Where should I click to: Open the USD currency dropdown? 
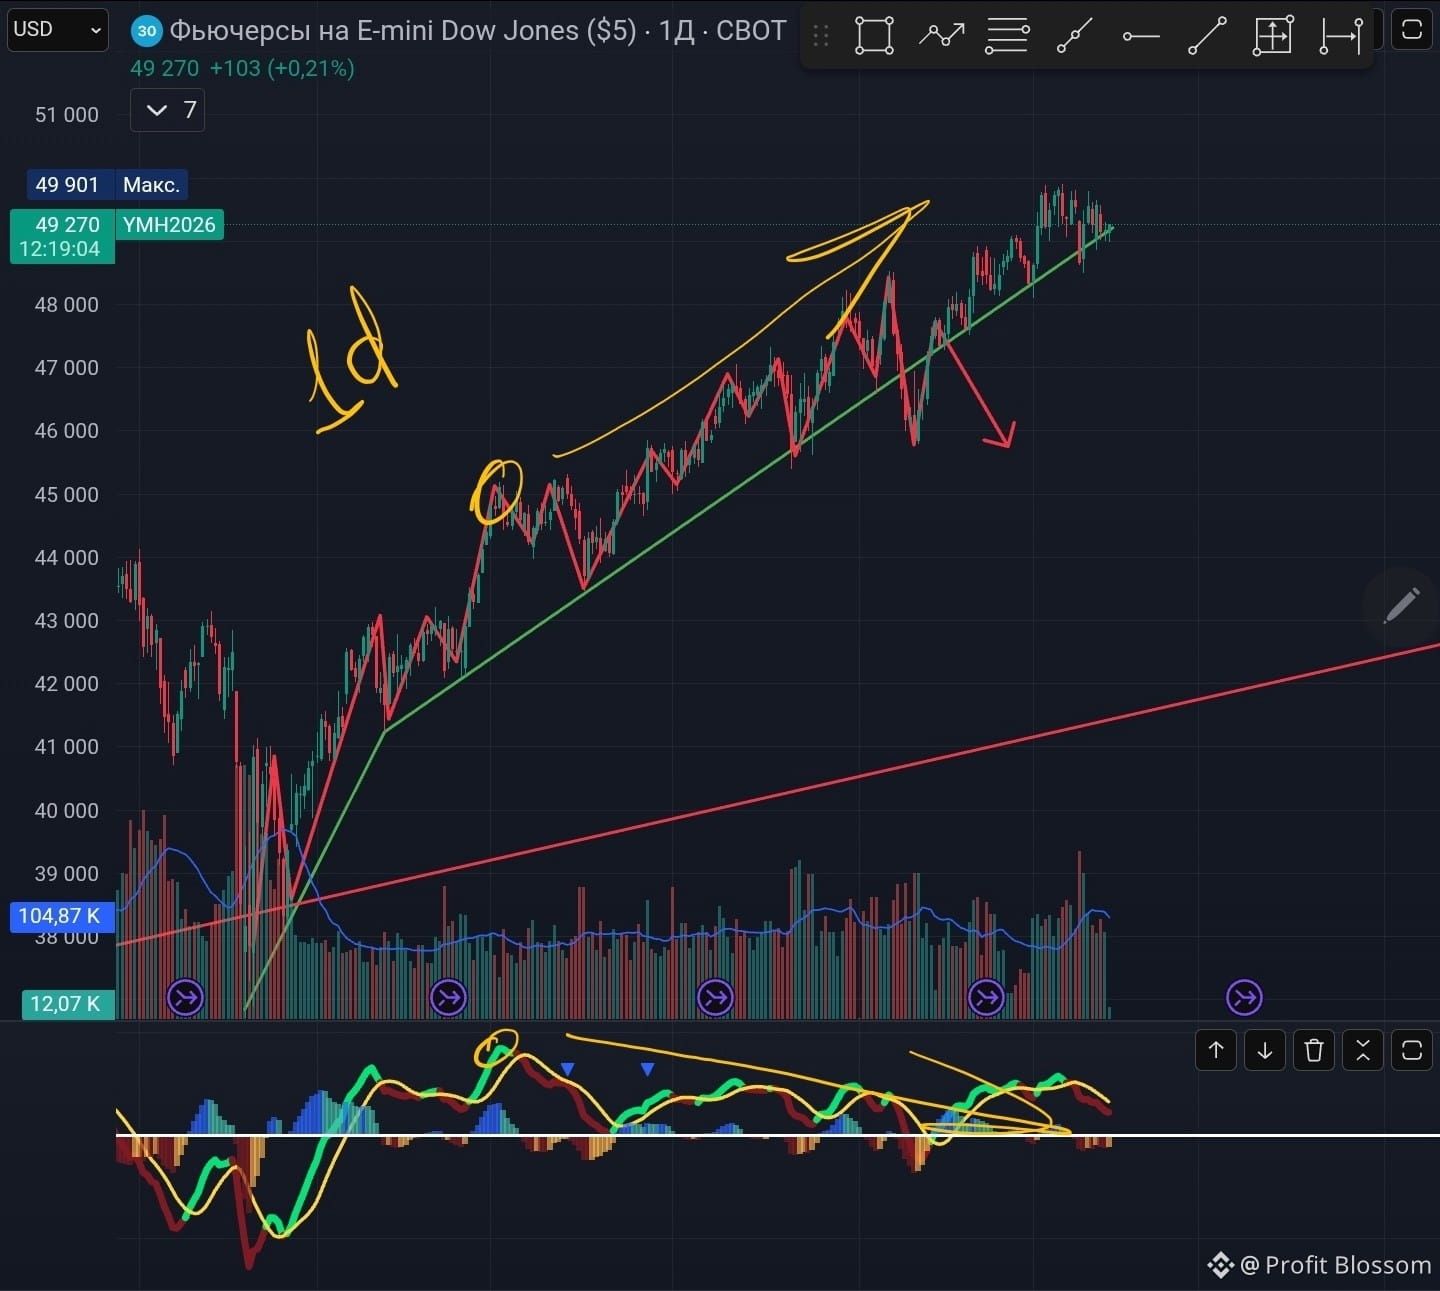57,29
